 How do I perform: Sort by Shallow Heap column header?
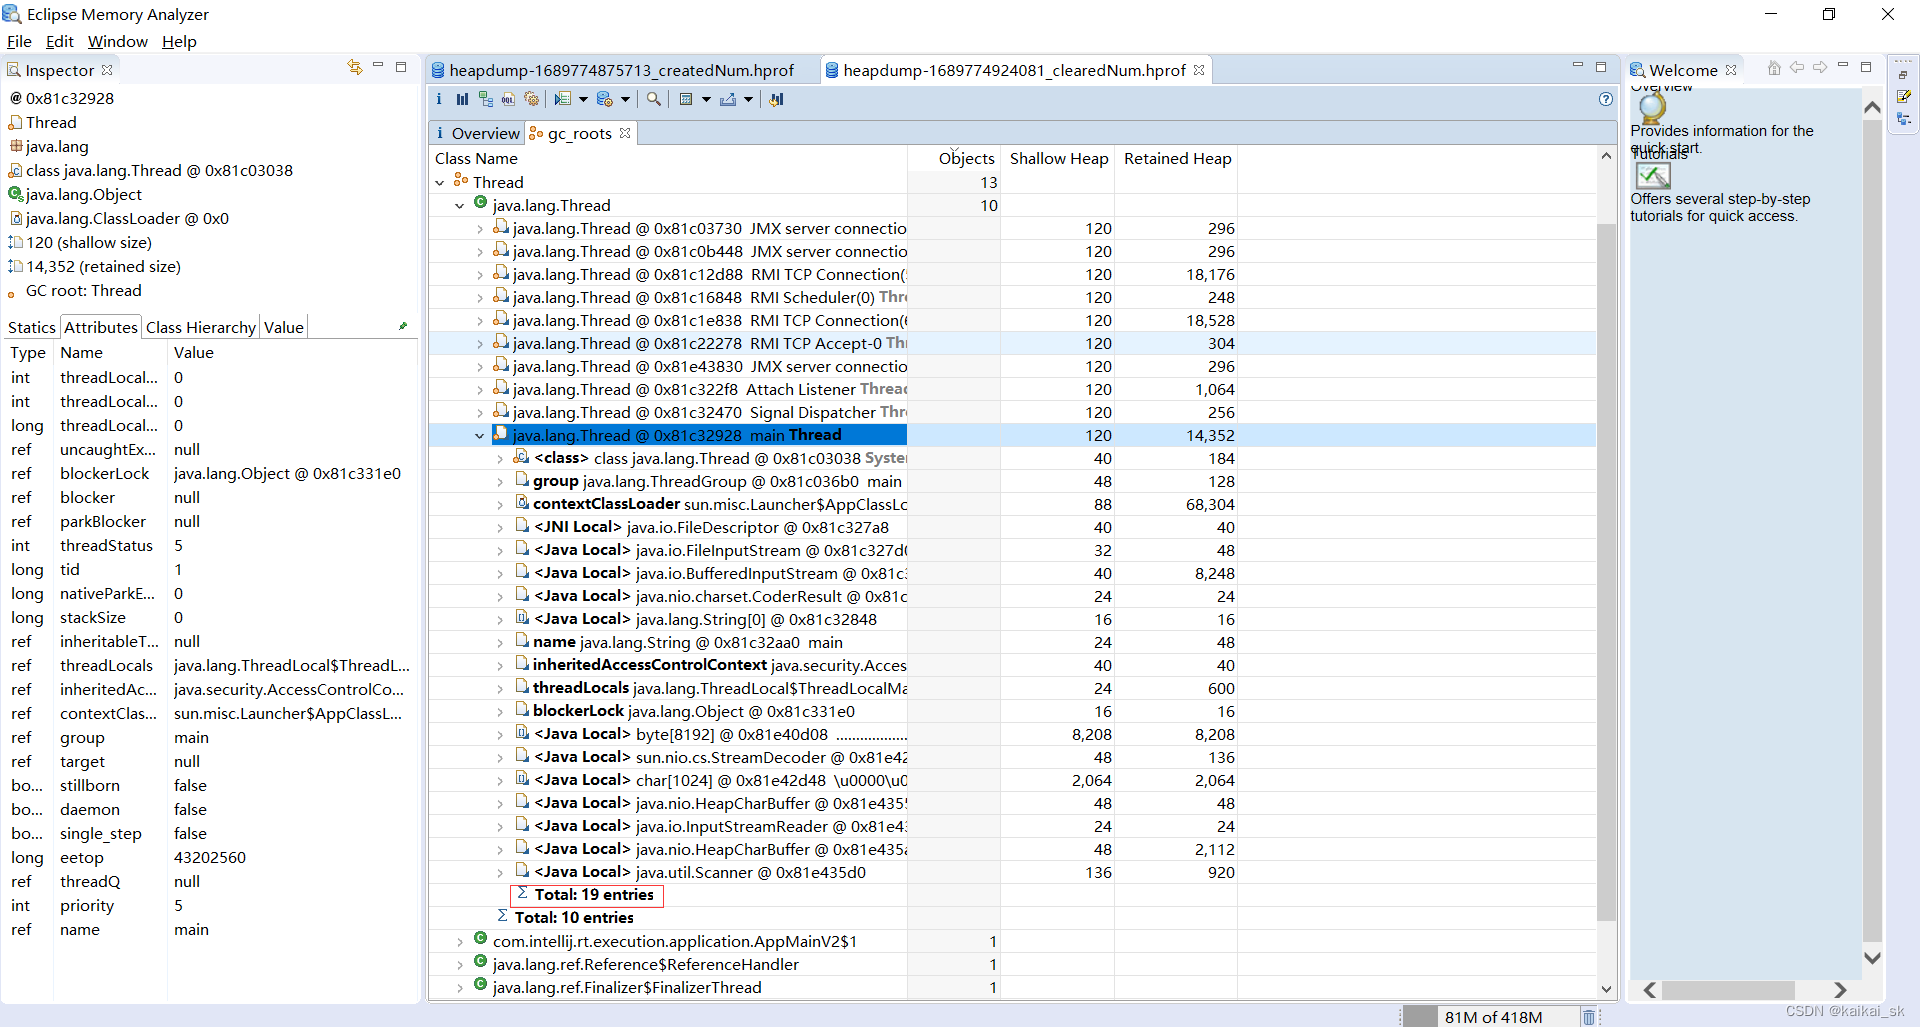point(1059,159)
